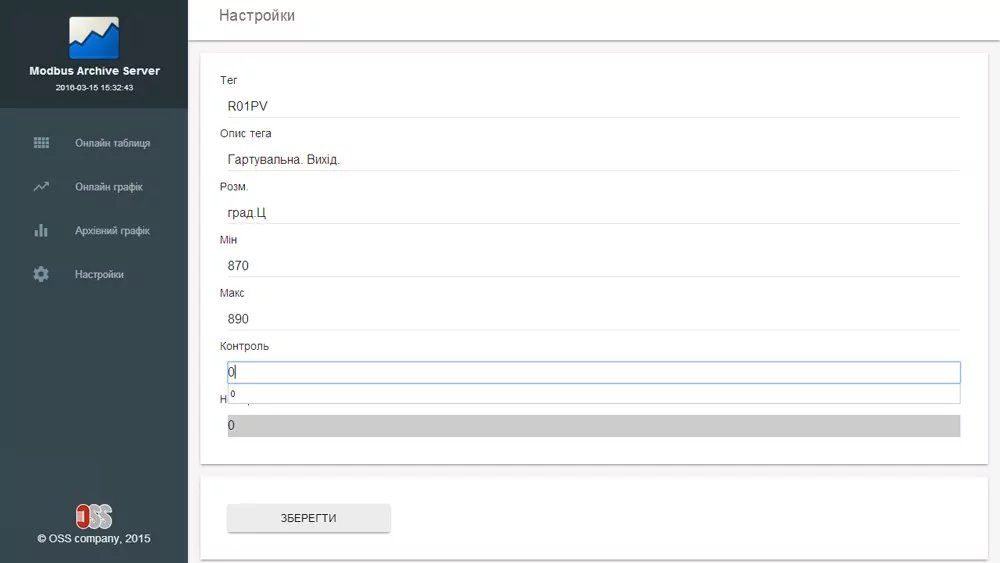This screenshot has height=563, width=1000.
Task: Click the Контроль label
Action: coord(244,346)
